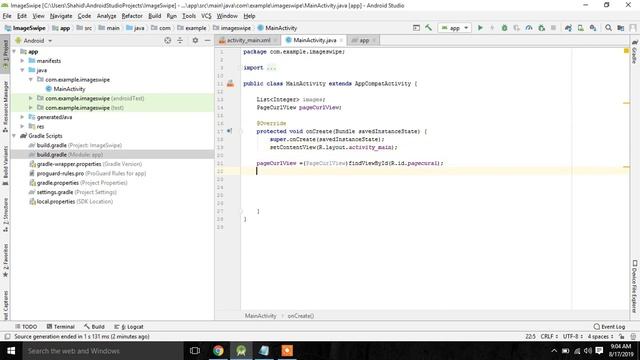Open the notification center tray icon
Screen dimensions: 640x360
(x=599, y=351)
